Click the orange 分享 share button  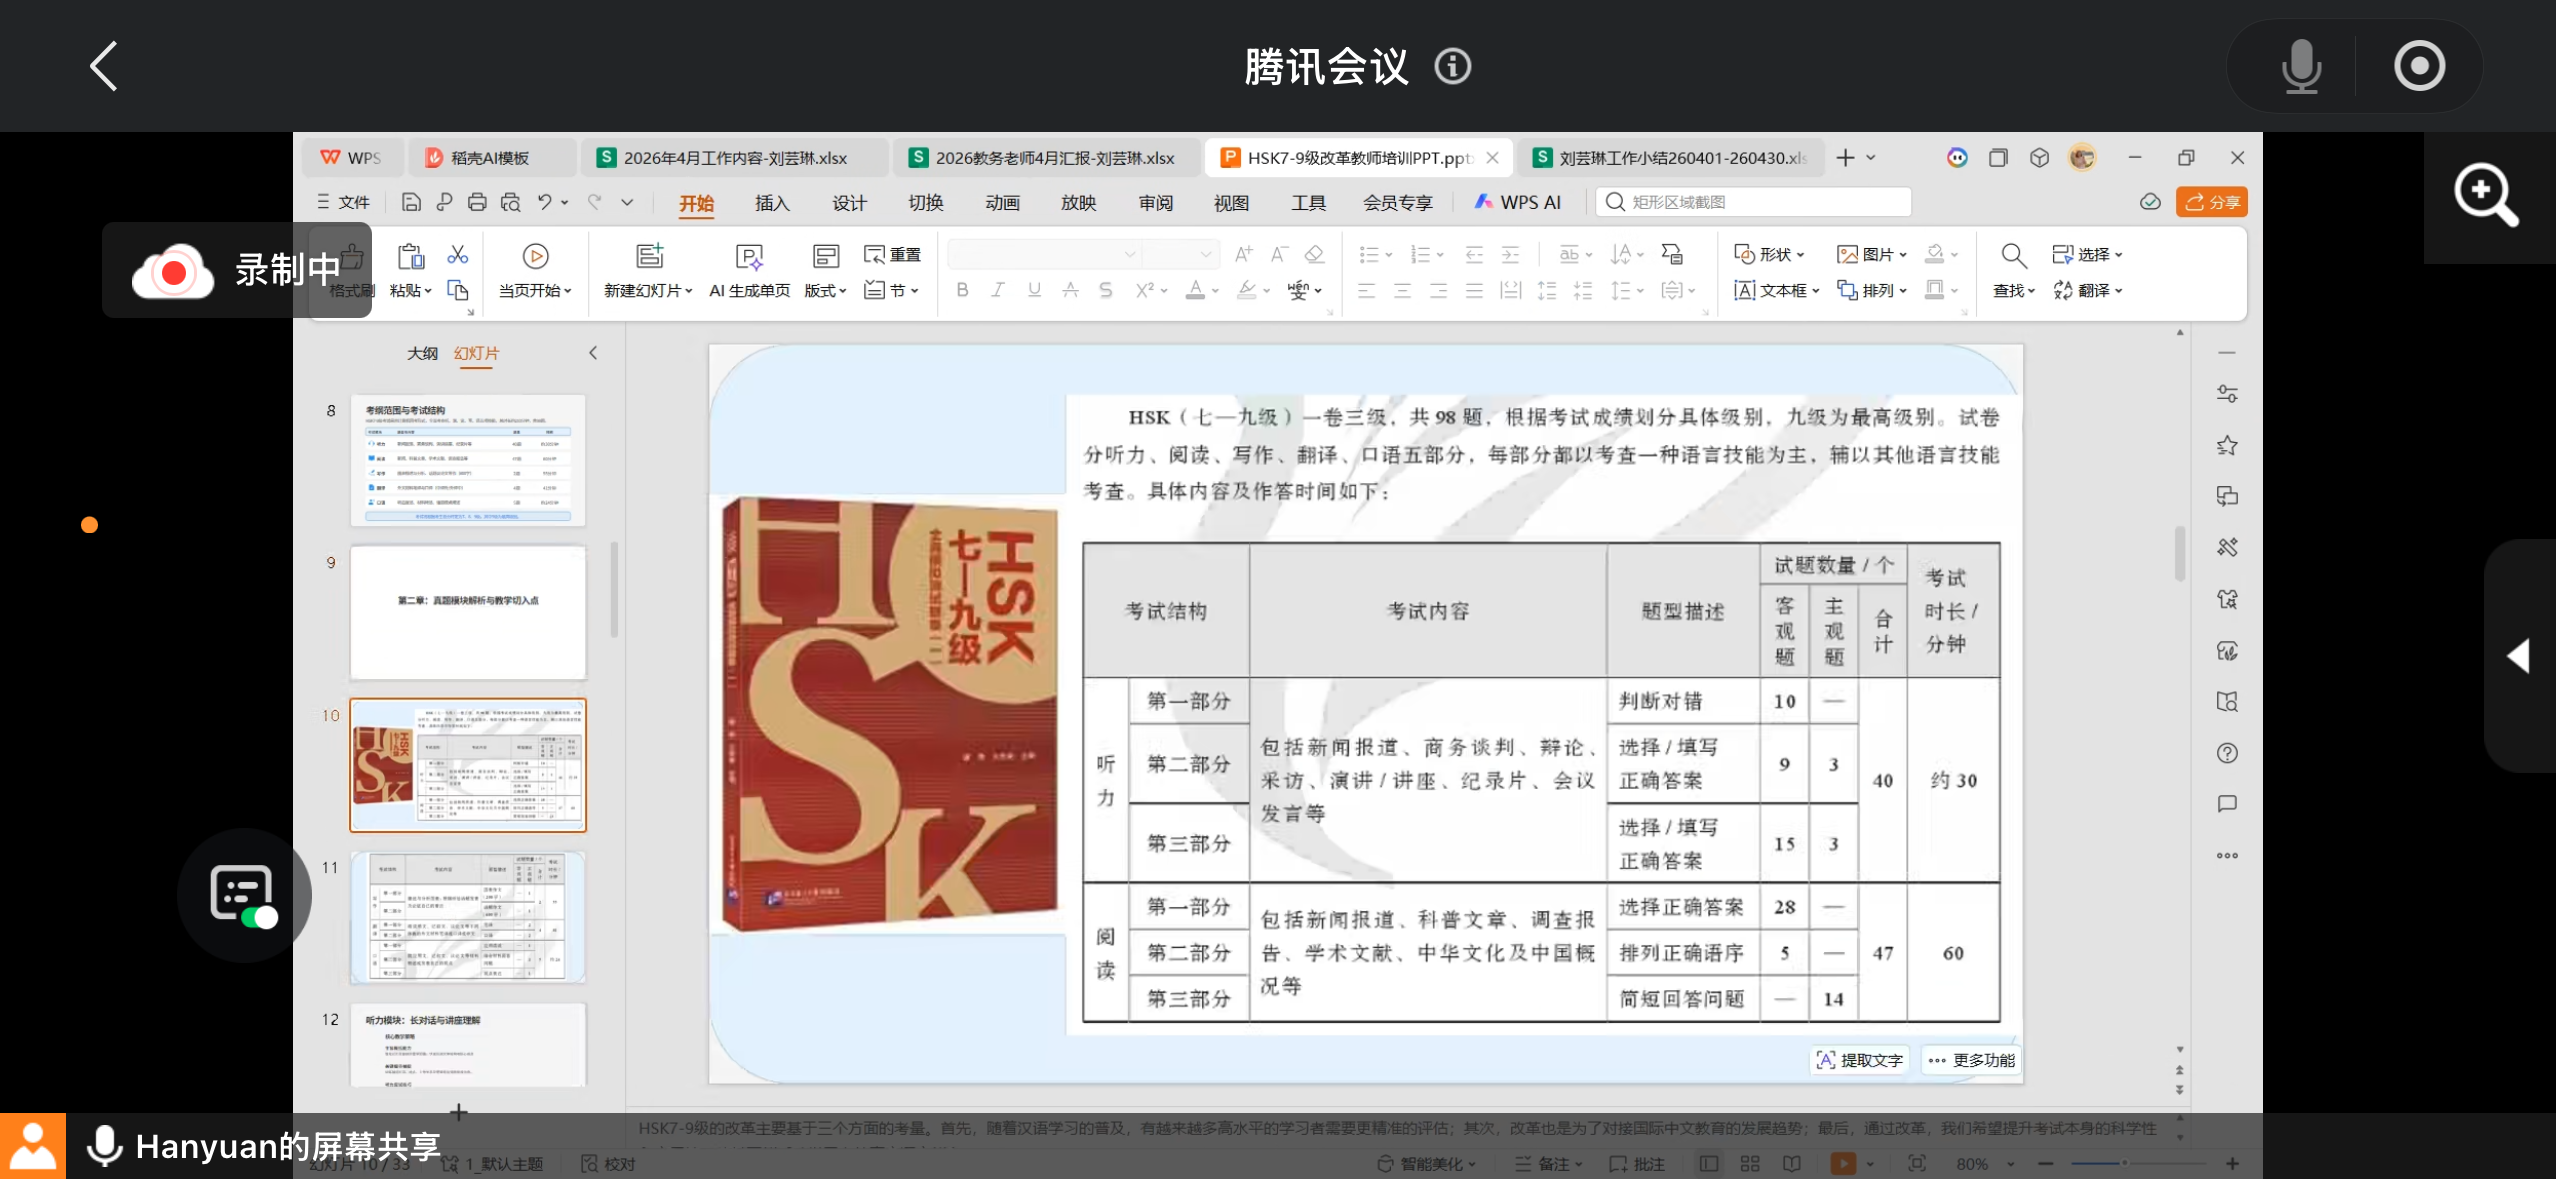[x=2211, y=202]
